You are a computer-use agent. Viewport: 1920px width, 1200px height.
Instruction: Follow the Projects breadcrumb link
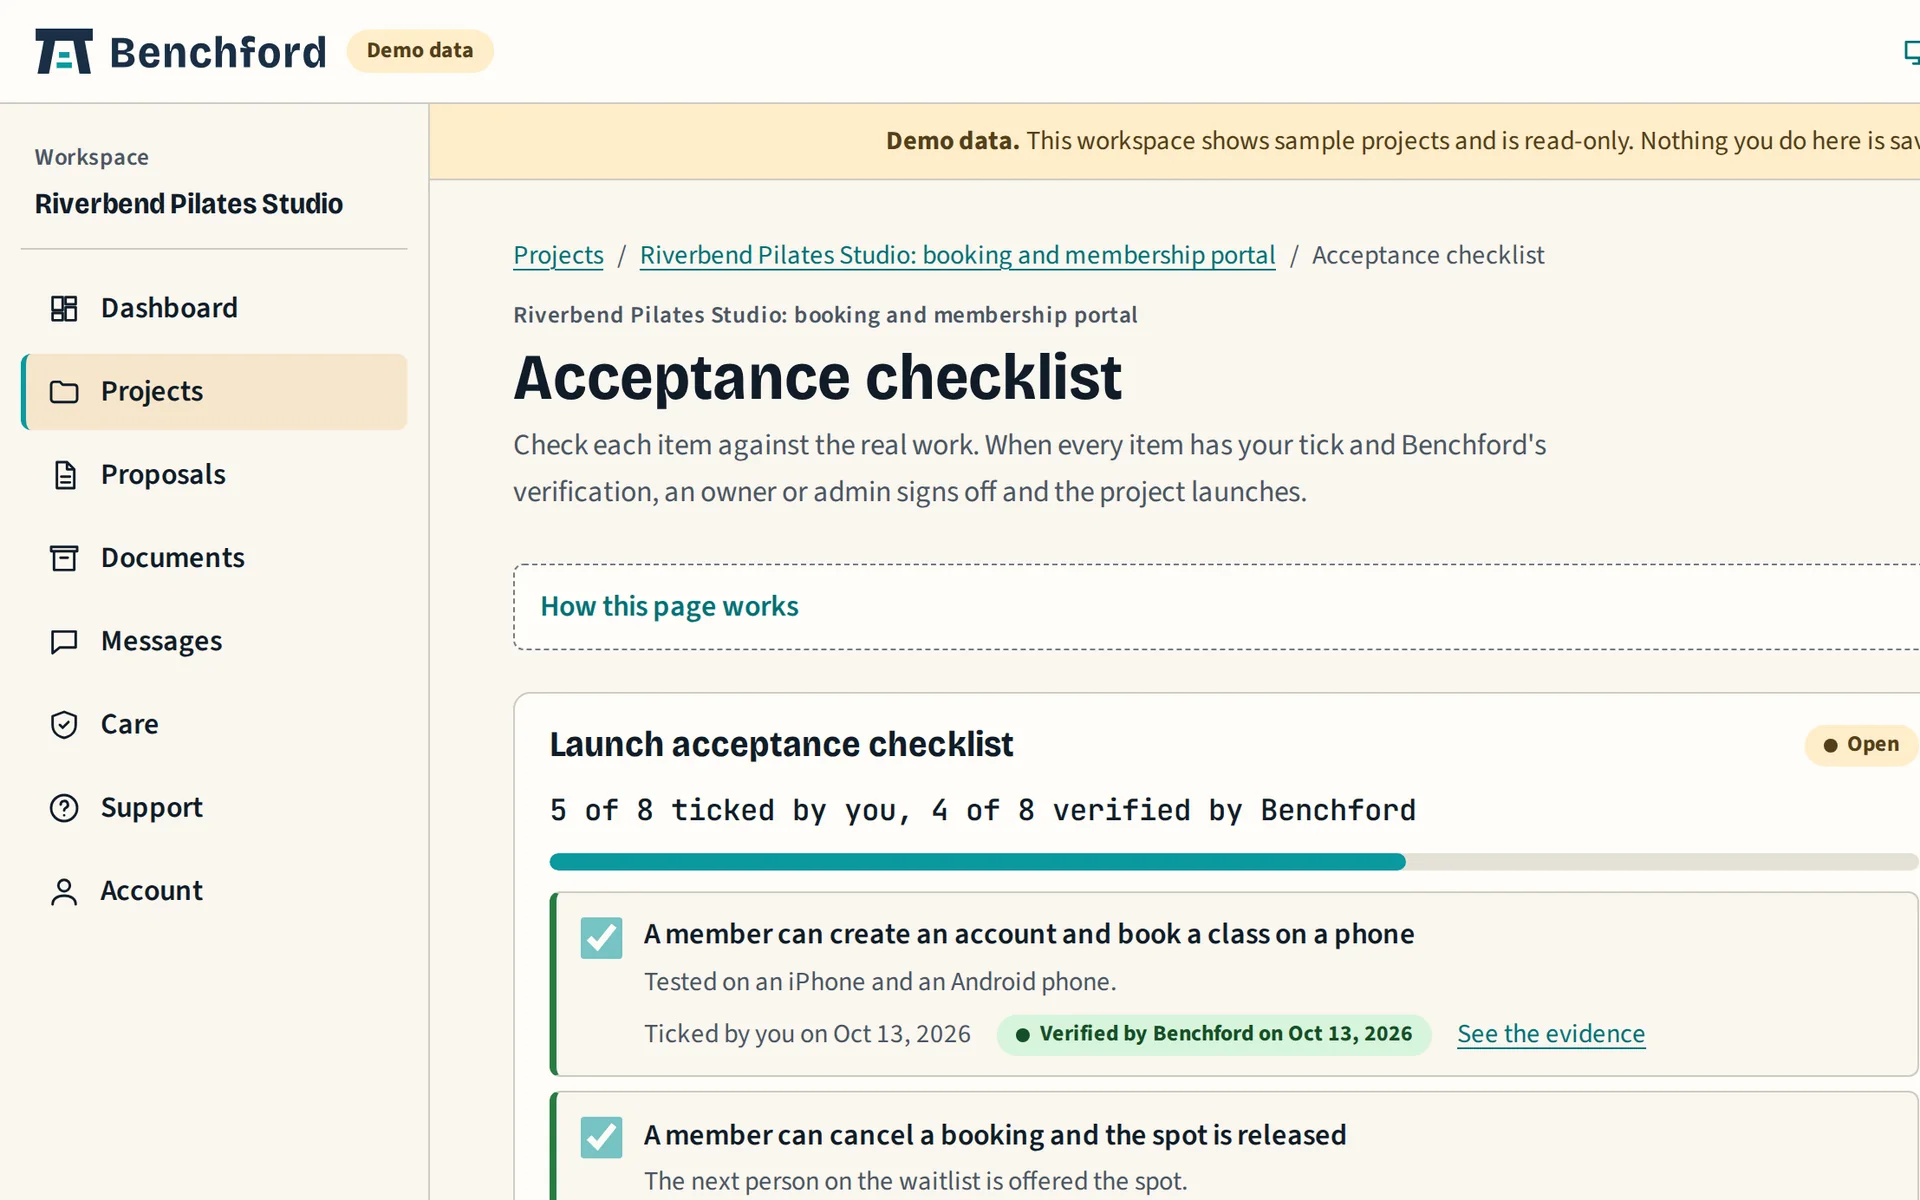coord(558,256)
